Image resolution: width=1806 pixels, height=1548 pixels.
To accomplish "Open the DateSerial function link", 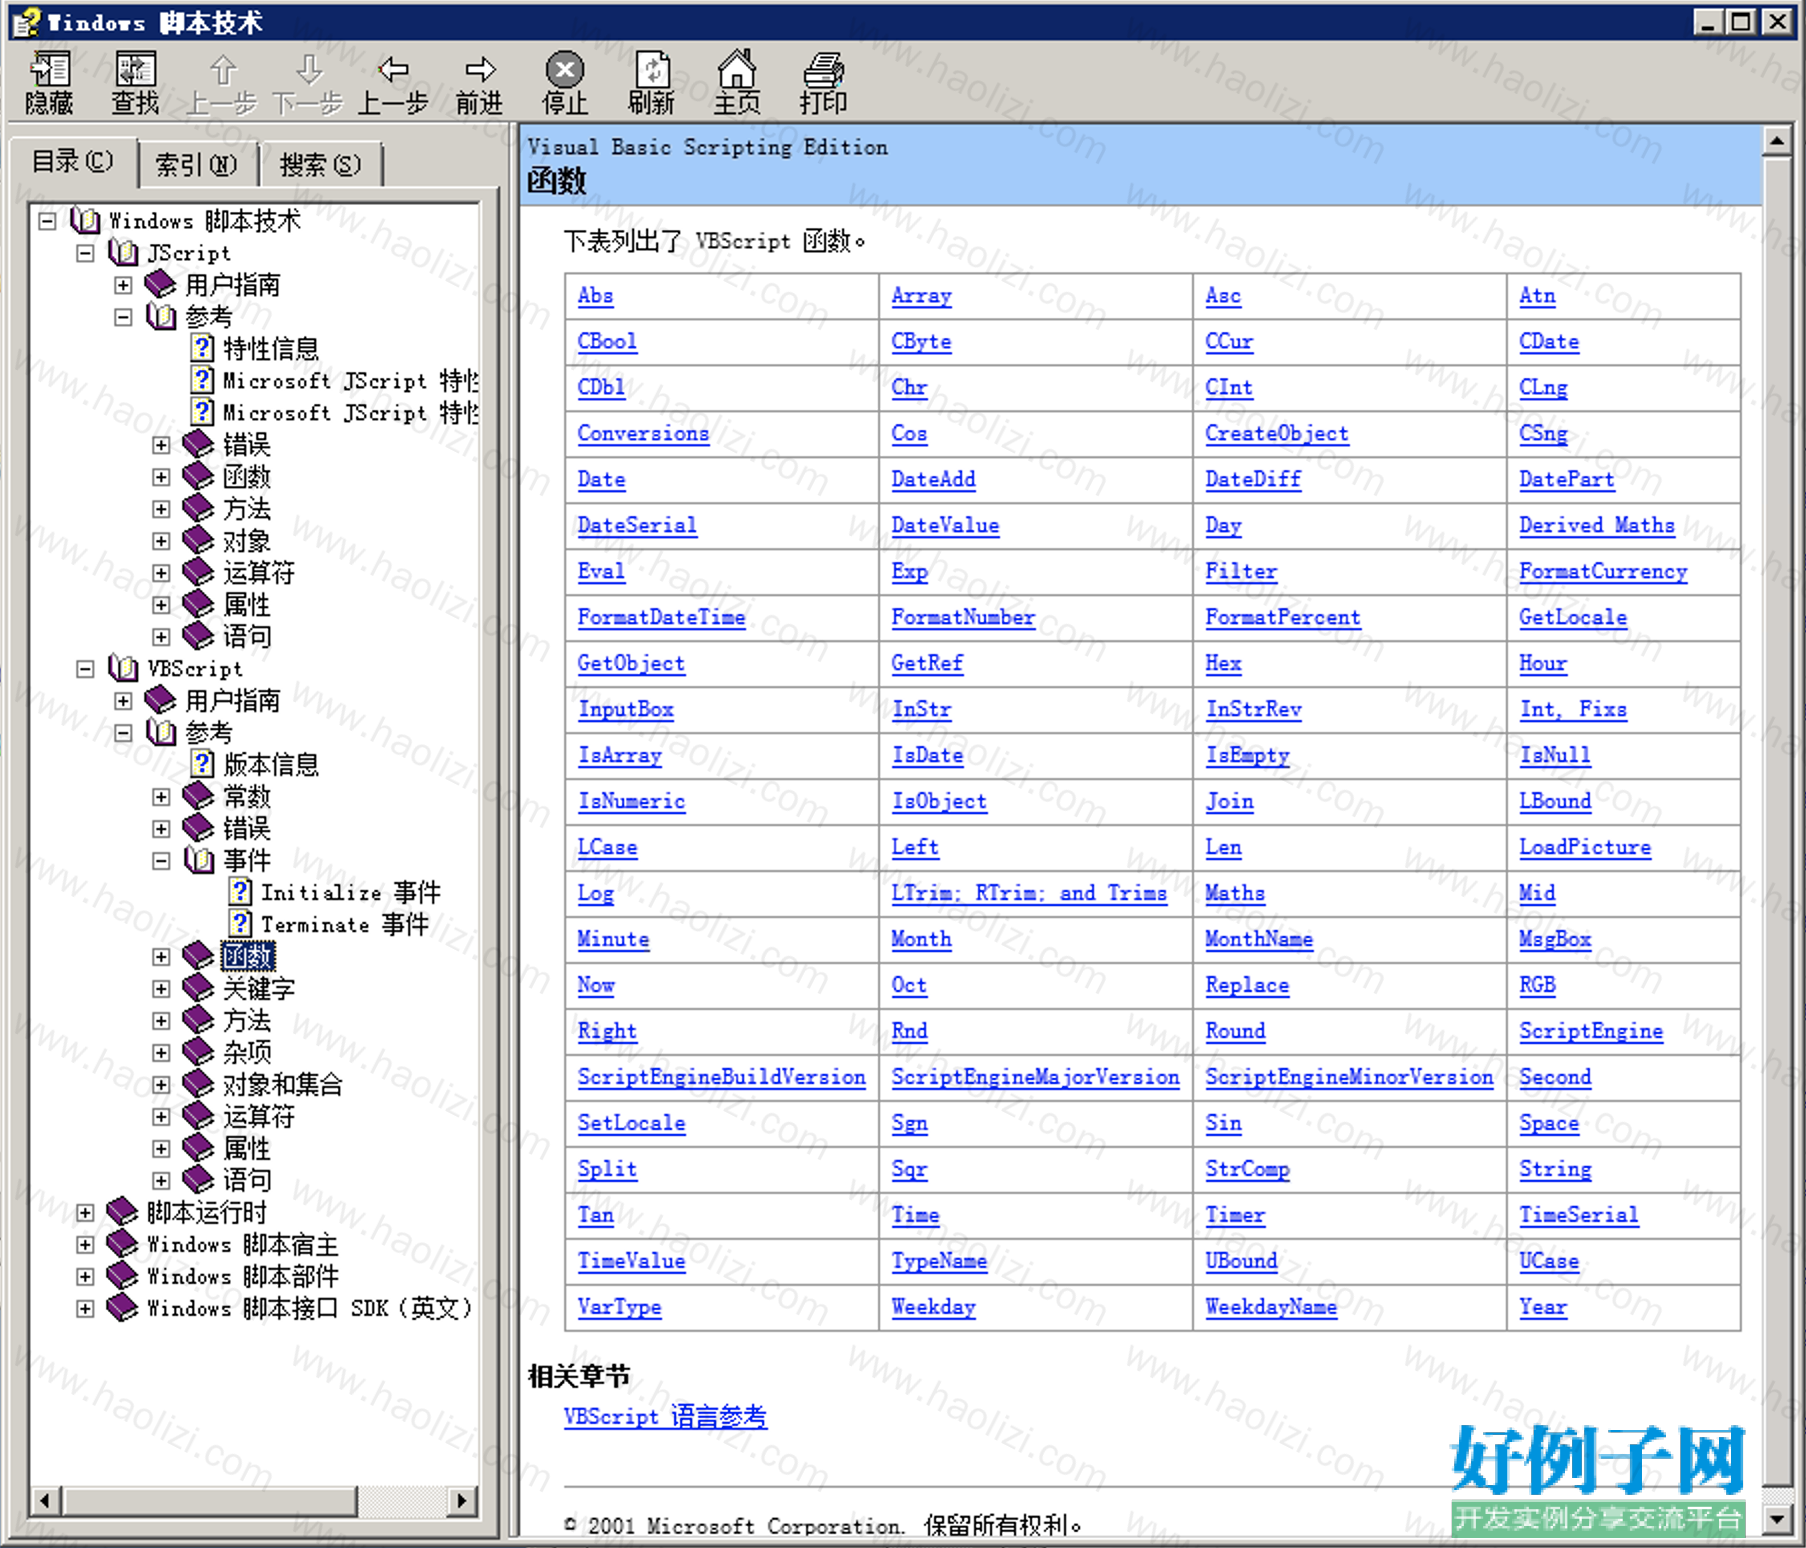I will [637, 526].
